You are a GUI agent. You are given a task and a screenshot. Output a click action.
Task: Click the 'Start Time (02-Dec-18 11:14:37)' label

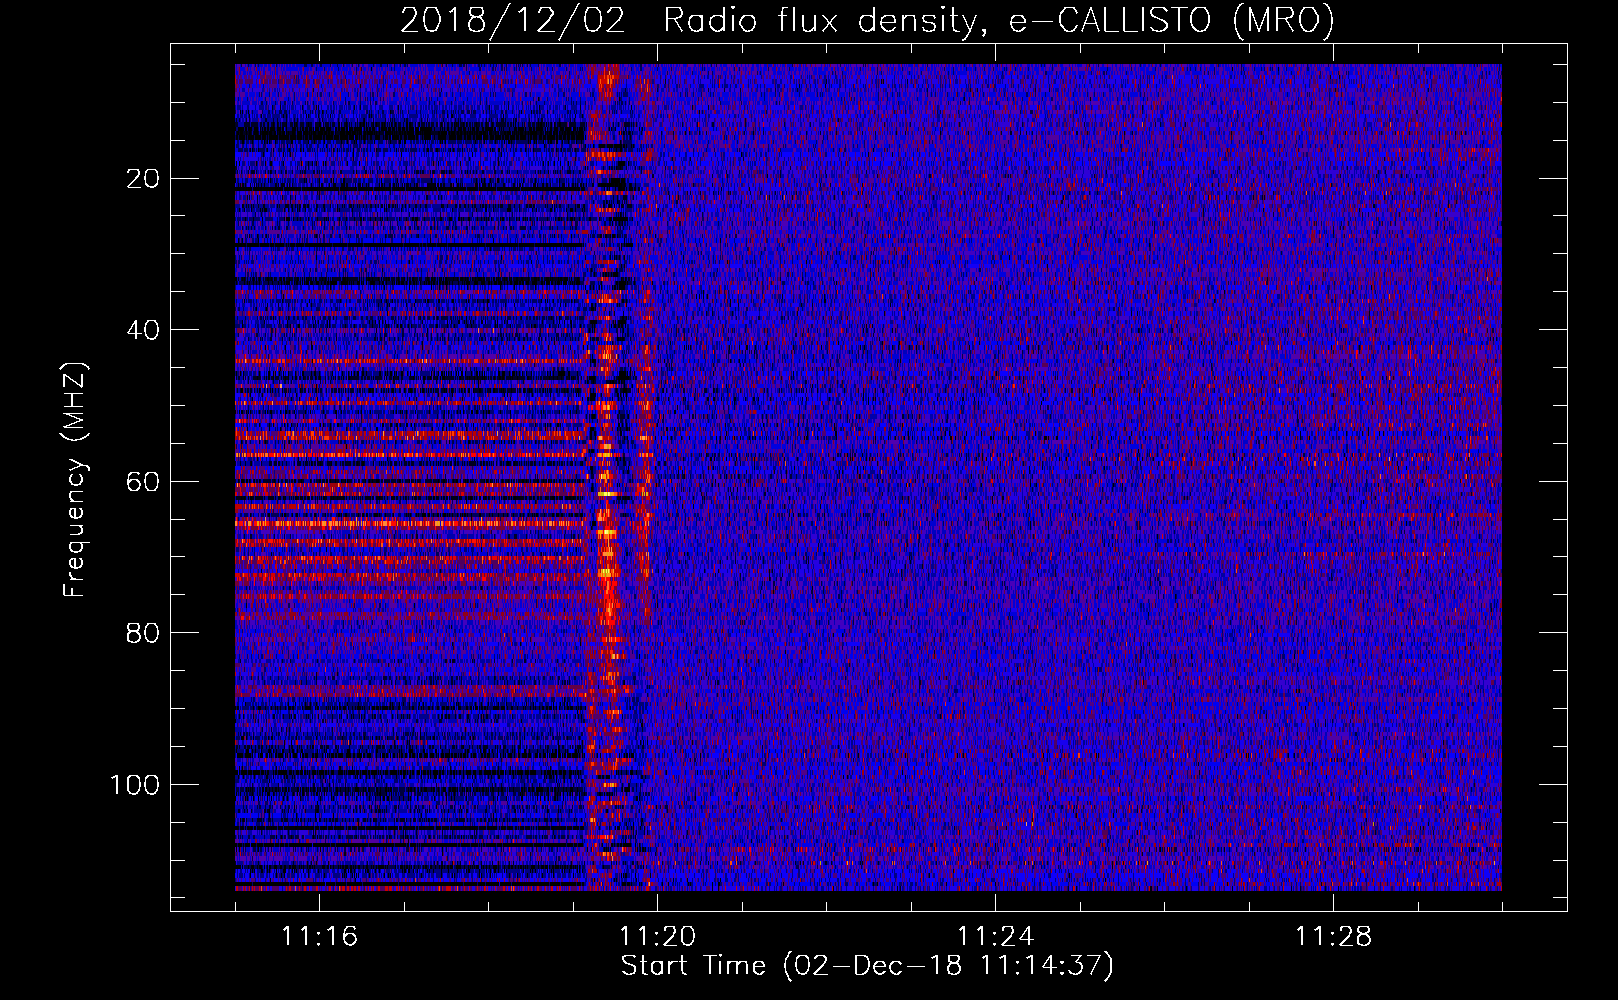coord(867,966)
